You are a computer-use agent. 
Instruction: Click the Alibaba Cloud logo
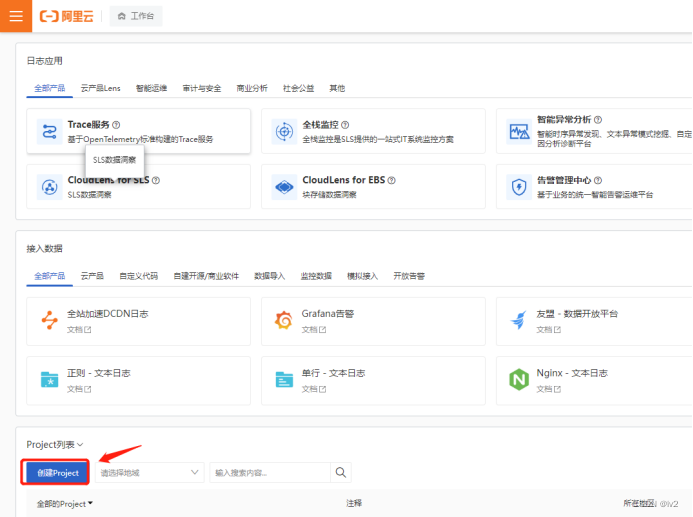click(x=67, y=16)
